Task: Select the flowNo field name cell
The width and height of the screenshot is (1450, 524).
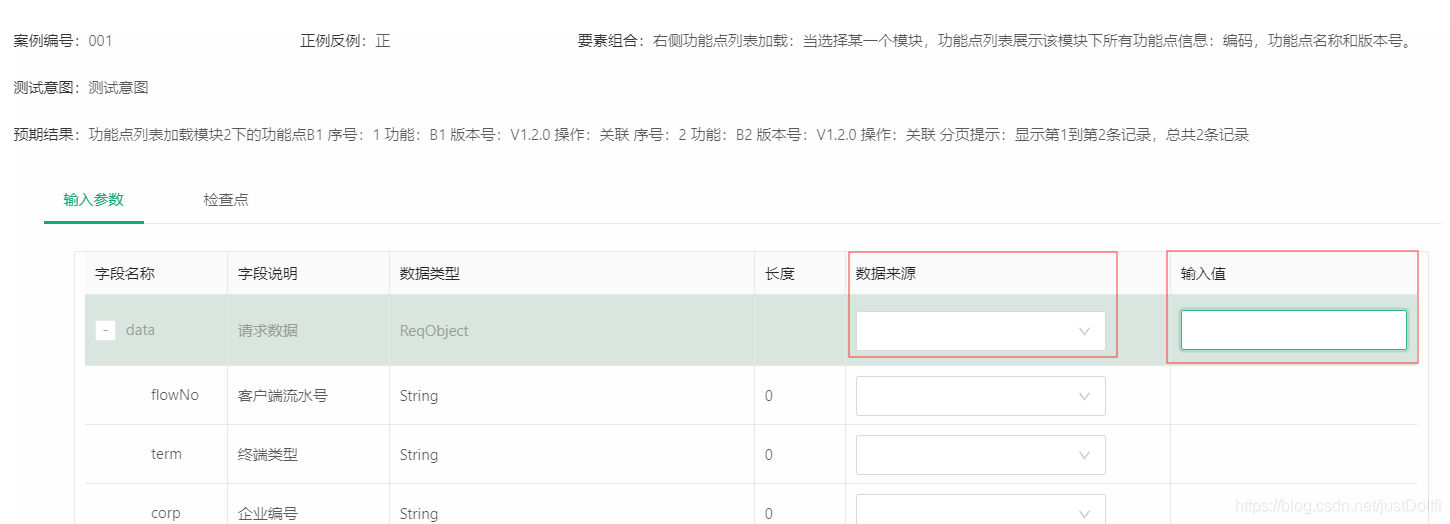Action: [x=175, y=395]
